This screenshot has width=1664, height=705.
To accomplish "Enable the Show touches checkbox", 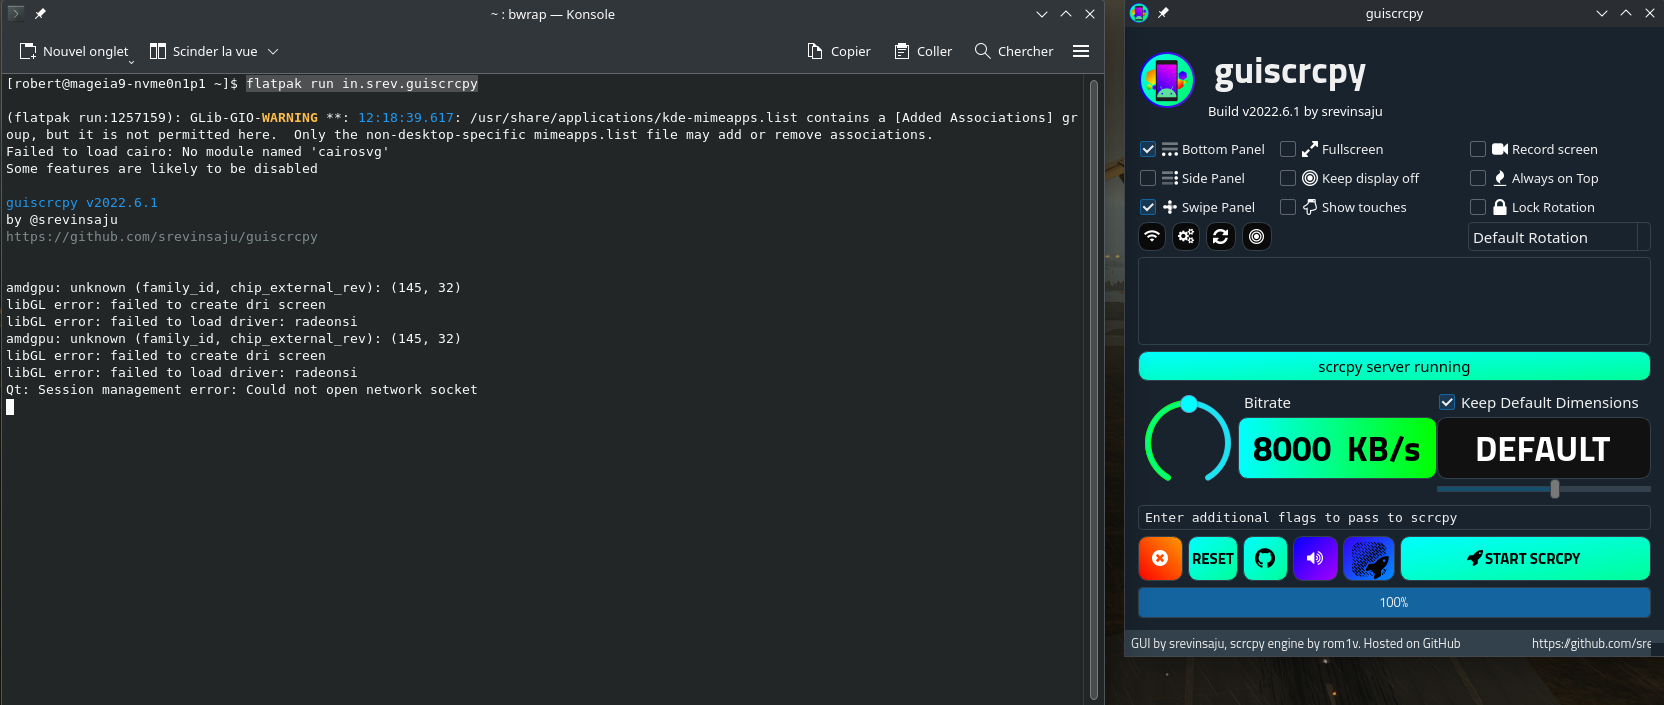I will point(1288,207).
